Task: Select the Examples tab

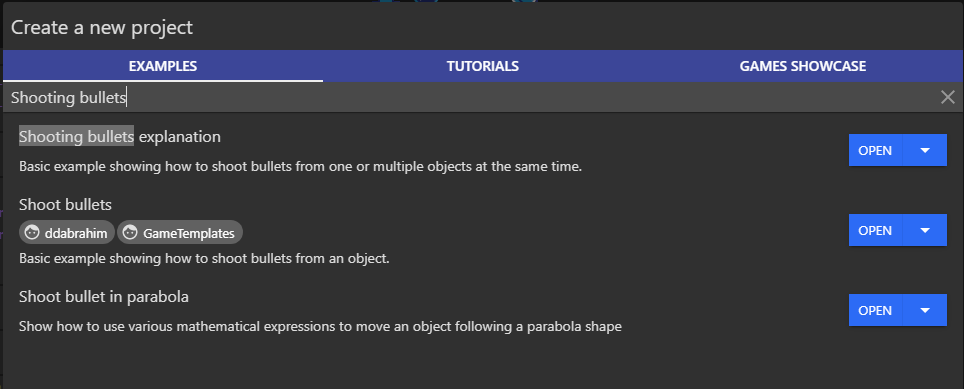Action: (x=163, y=66)
